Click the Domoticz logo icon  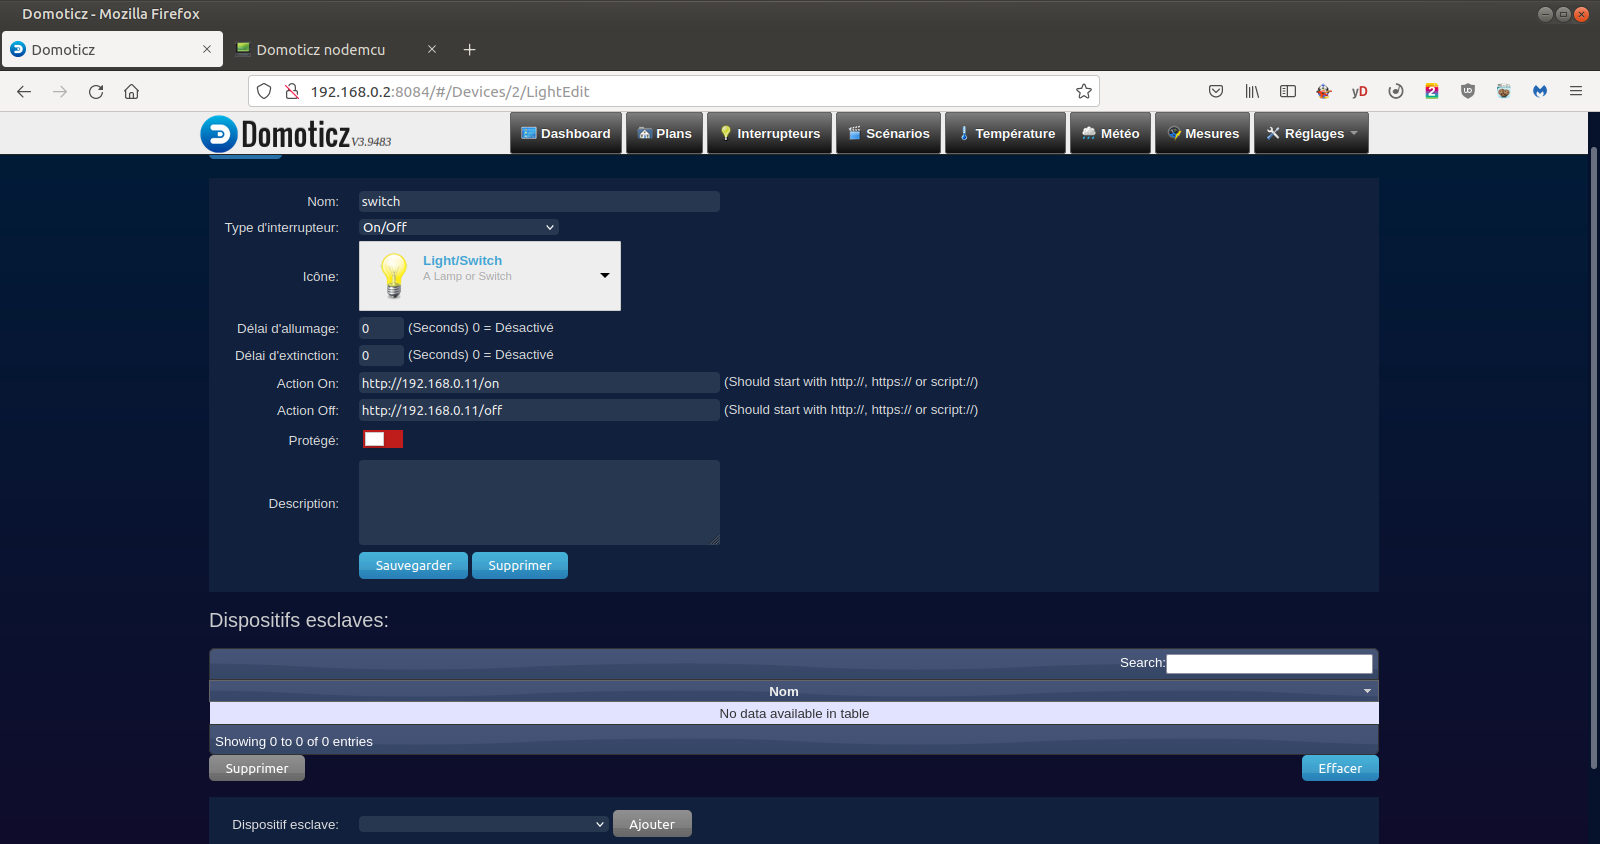click(x=219, y=134)
